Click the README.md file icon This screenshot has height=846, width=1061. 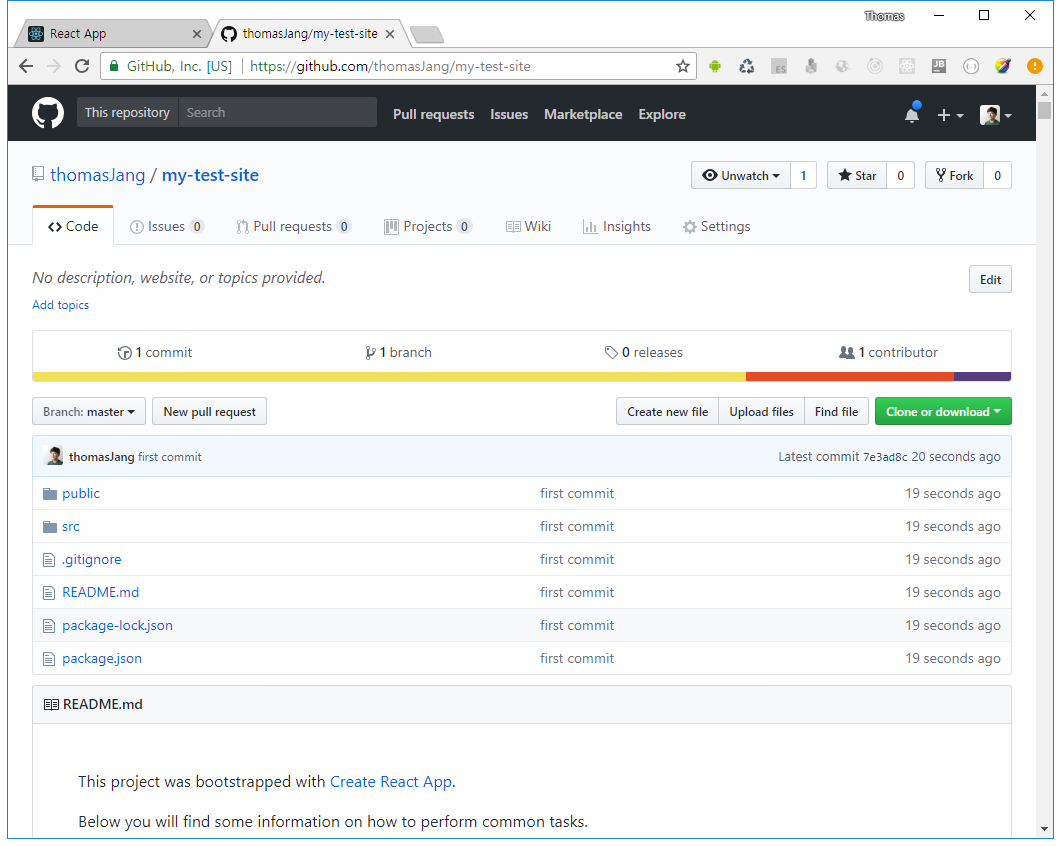pos(49,593)
